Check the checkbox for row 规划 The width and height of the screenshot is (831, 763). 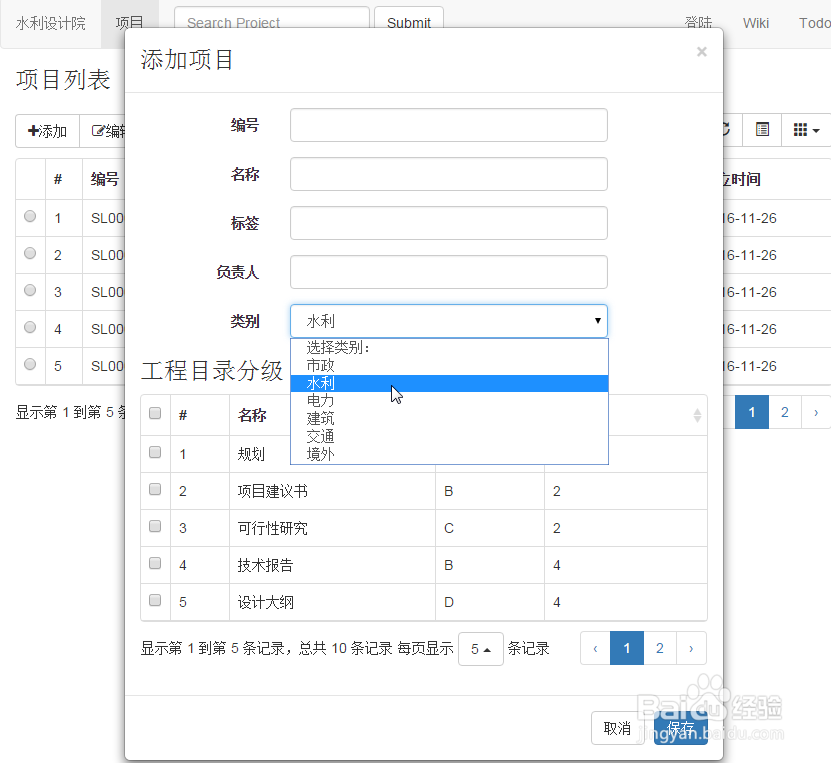pos(155,452)
